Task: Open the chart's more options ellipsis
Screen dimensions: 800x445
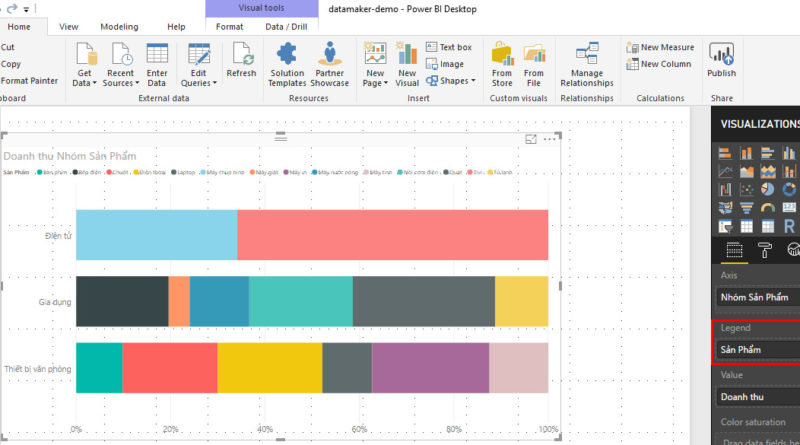Action: point(550,140)
